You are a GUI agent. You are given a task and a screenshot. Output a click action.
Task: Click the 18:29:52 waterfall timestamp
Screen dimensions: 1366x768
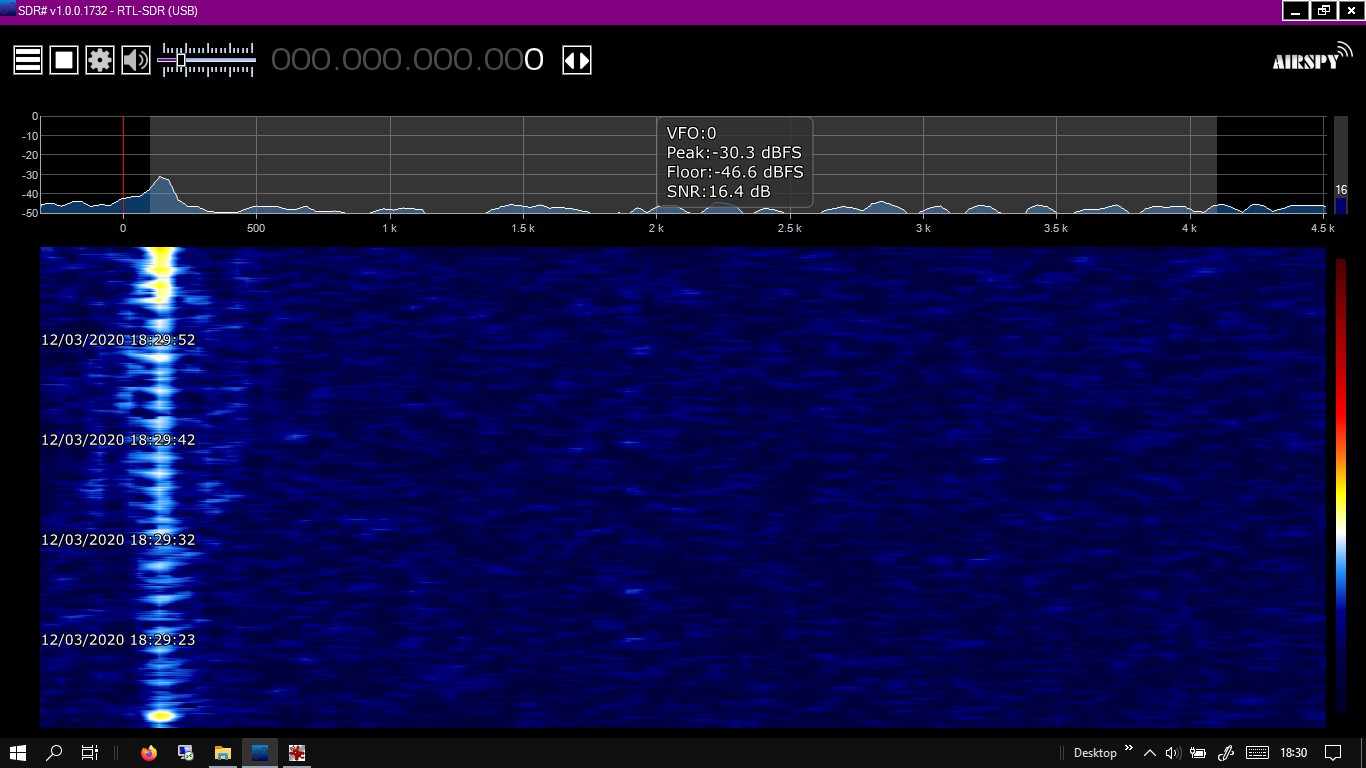tap(118, 340)
